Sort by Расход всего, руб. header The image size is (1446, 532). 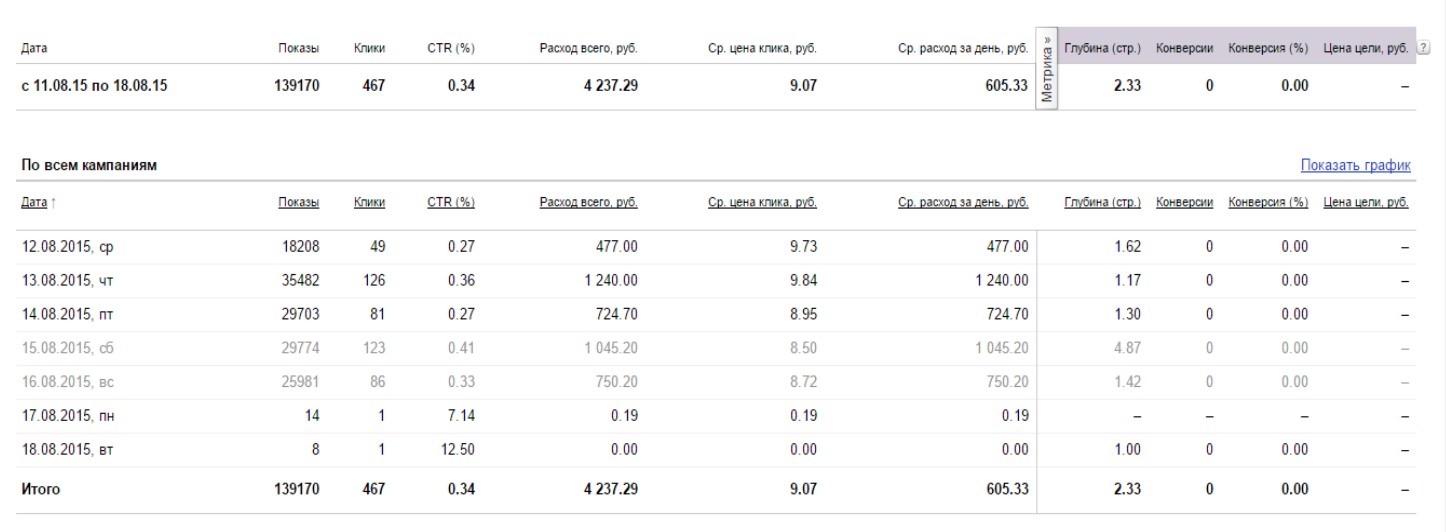coord(588,203)
